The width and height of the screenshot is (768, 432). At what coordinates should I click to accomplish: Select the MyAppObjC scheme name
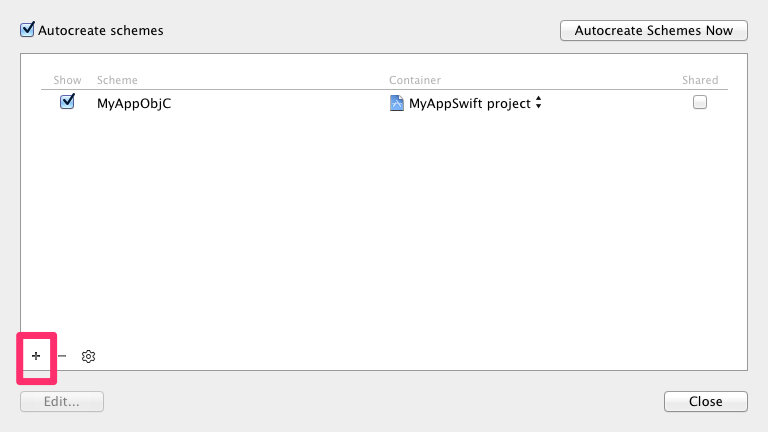(x=134, y=103)
